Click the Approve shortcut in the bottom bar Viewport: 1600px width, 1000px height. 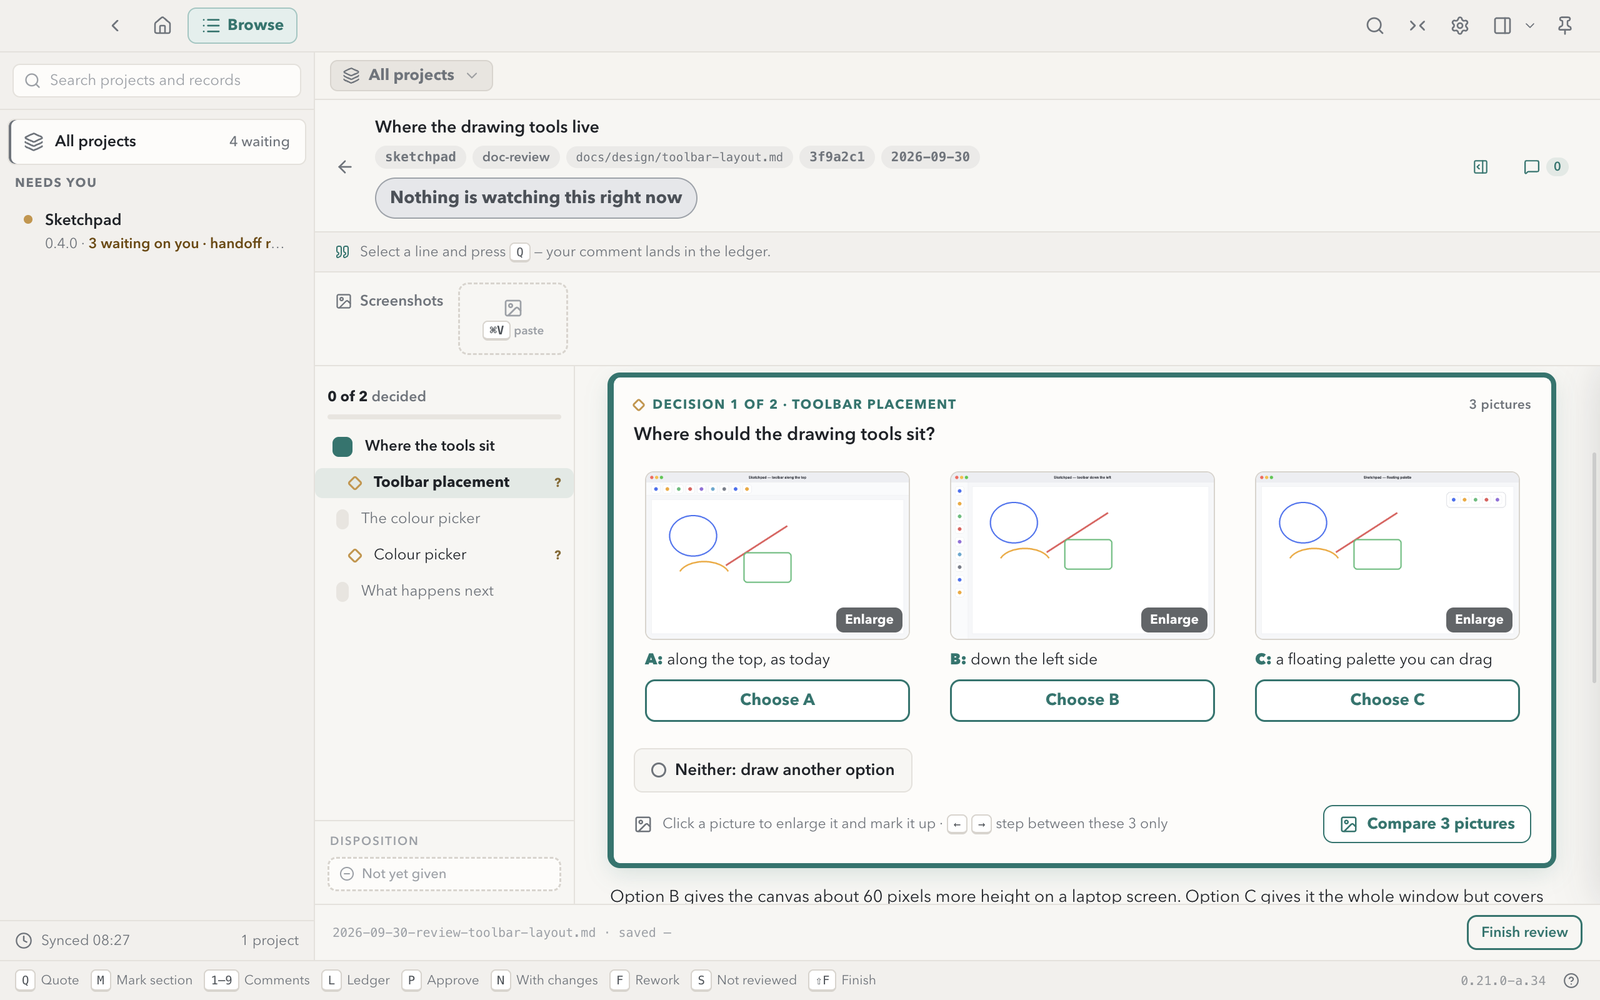click(x=440, y=980)
